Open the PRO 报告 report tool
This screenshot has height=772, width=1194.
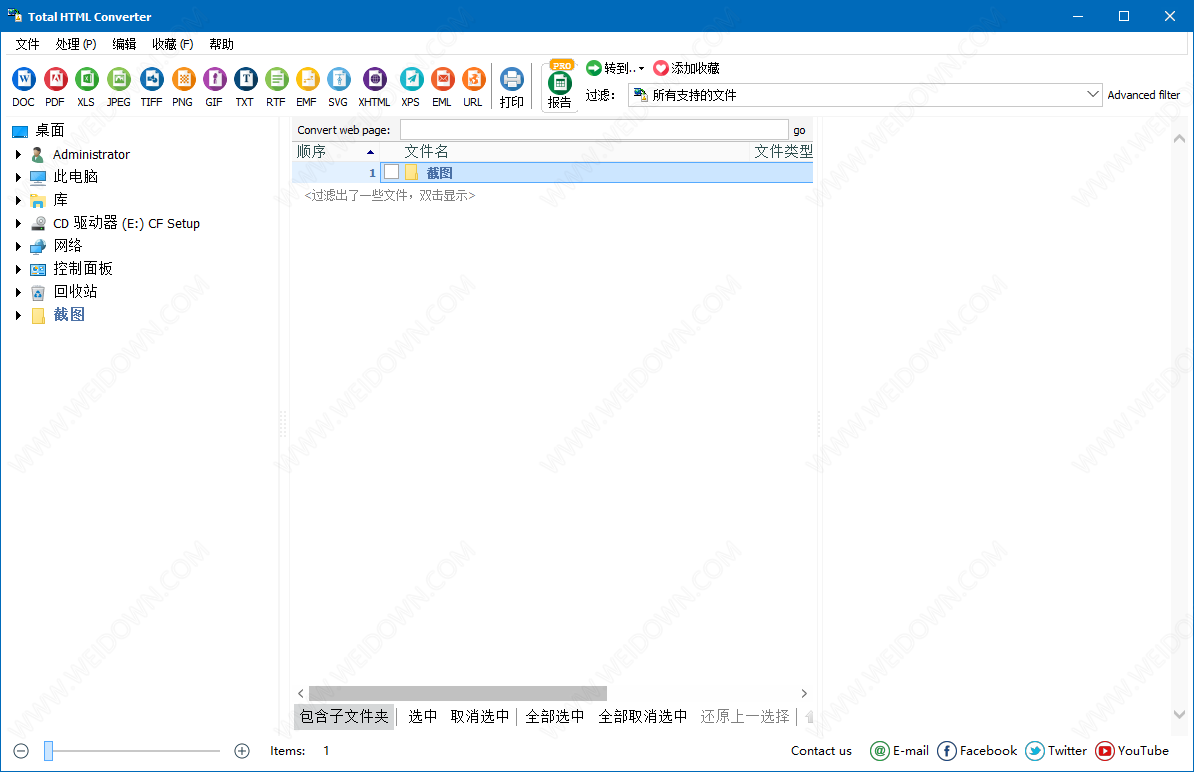[560, 86]
